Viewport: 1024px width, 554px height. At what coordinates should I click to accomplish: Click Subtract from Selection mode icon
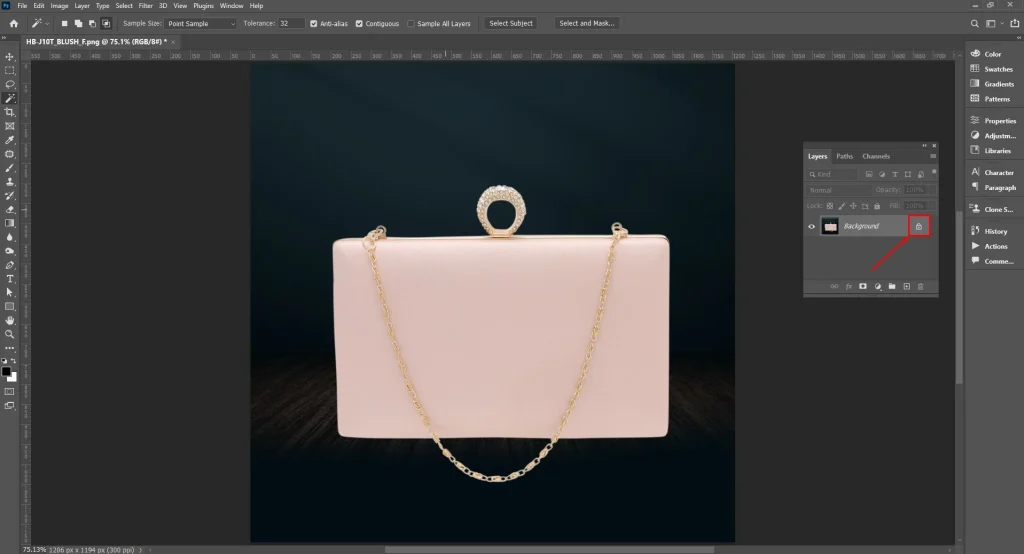tap(92, 24)
